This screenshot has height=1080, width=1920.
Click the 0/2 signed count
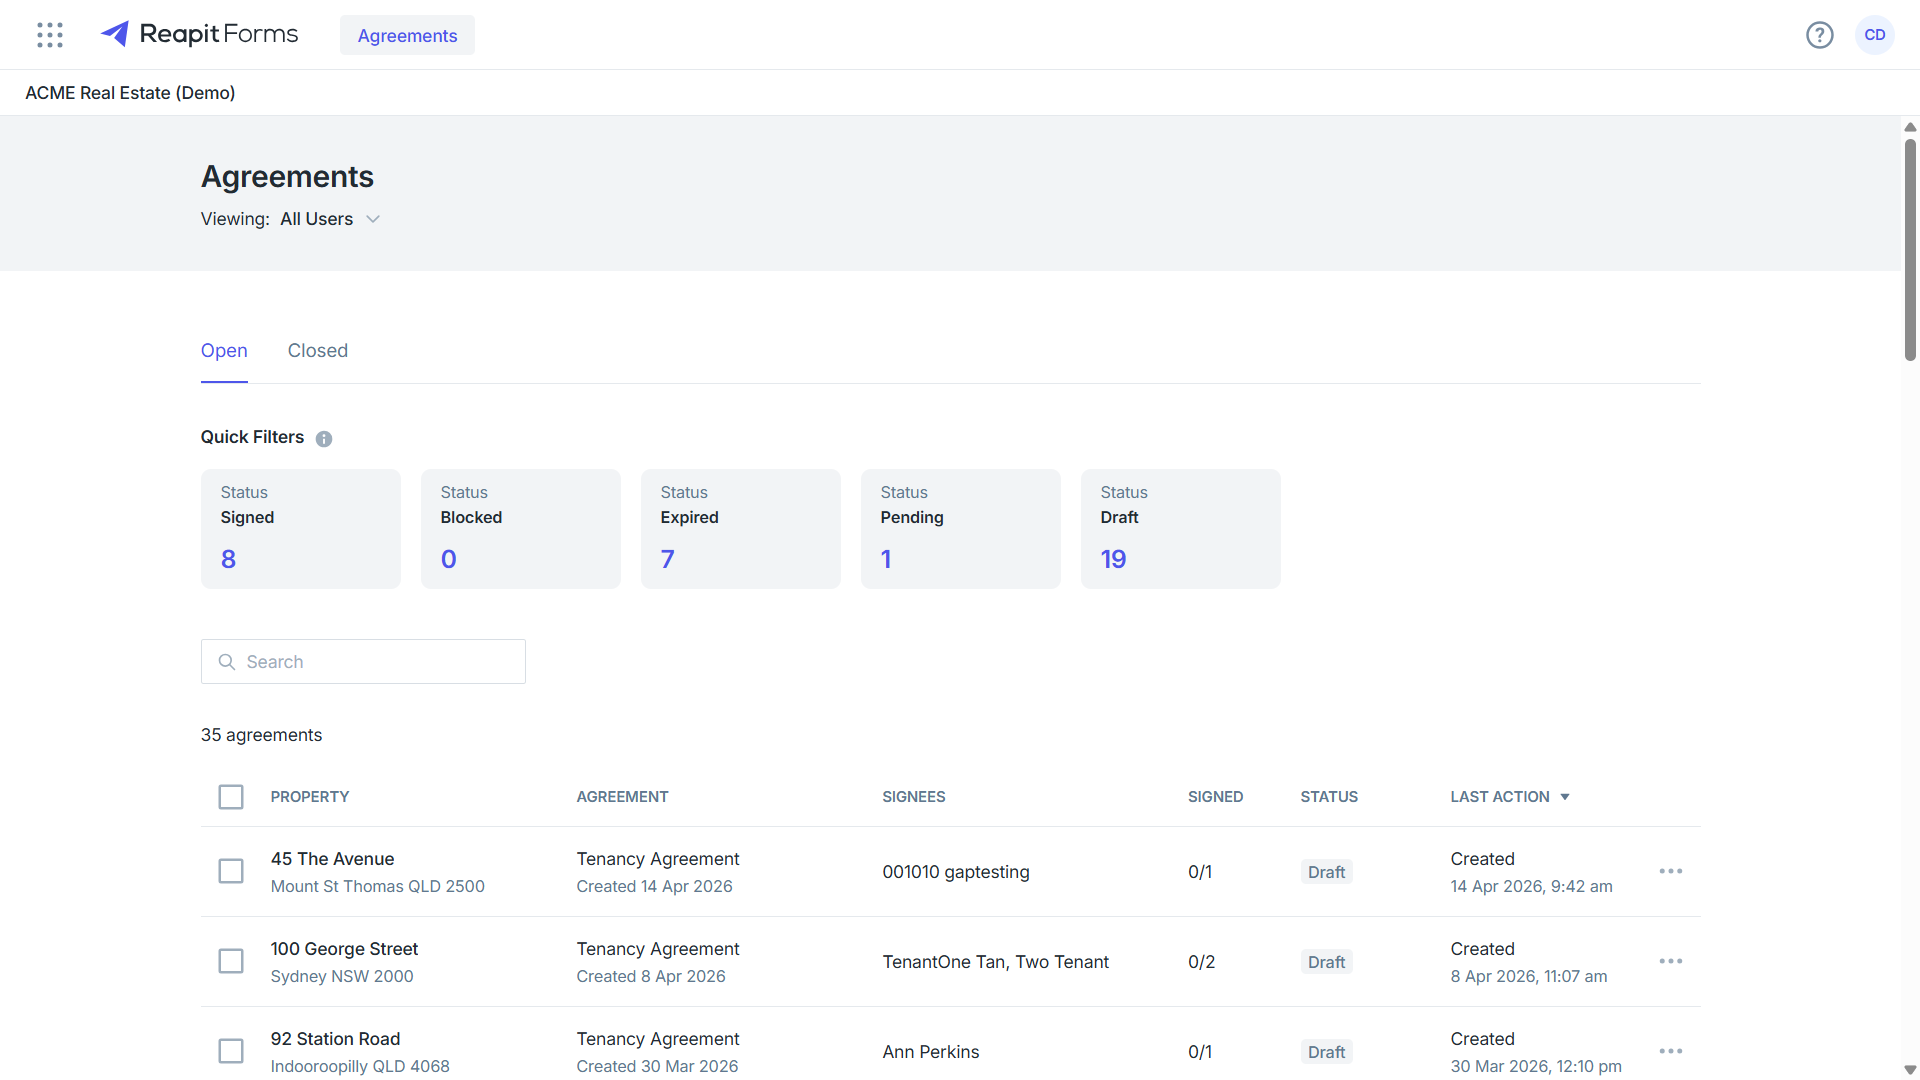tap(1201, 962)
